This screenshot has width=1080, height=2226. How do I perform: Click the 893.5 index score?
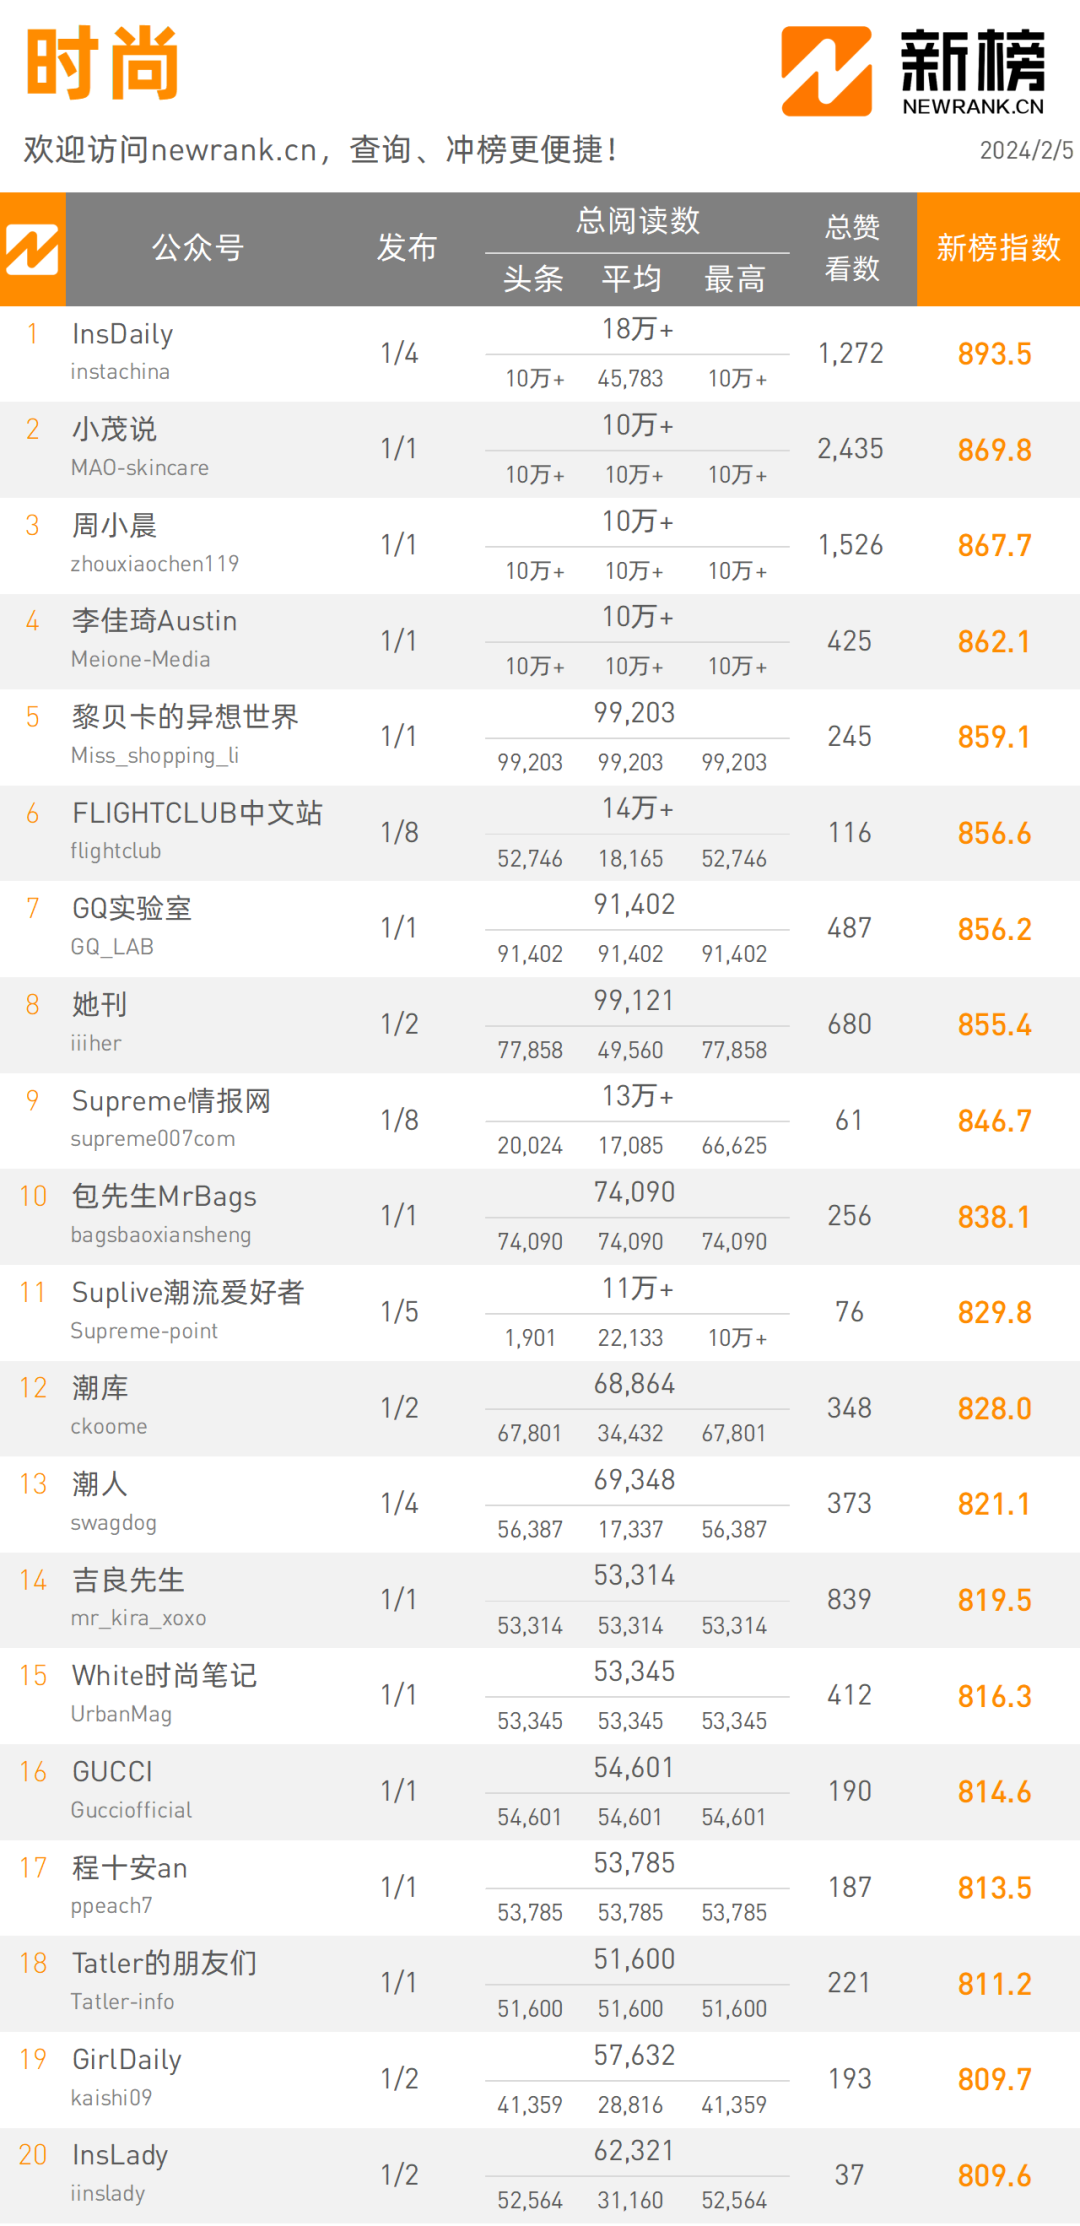tap(994, 354)
